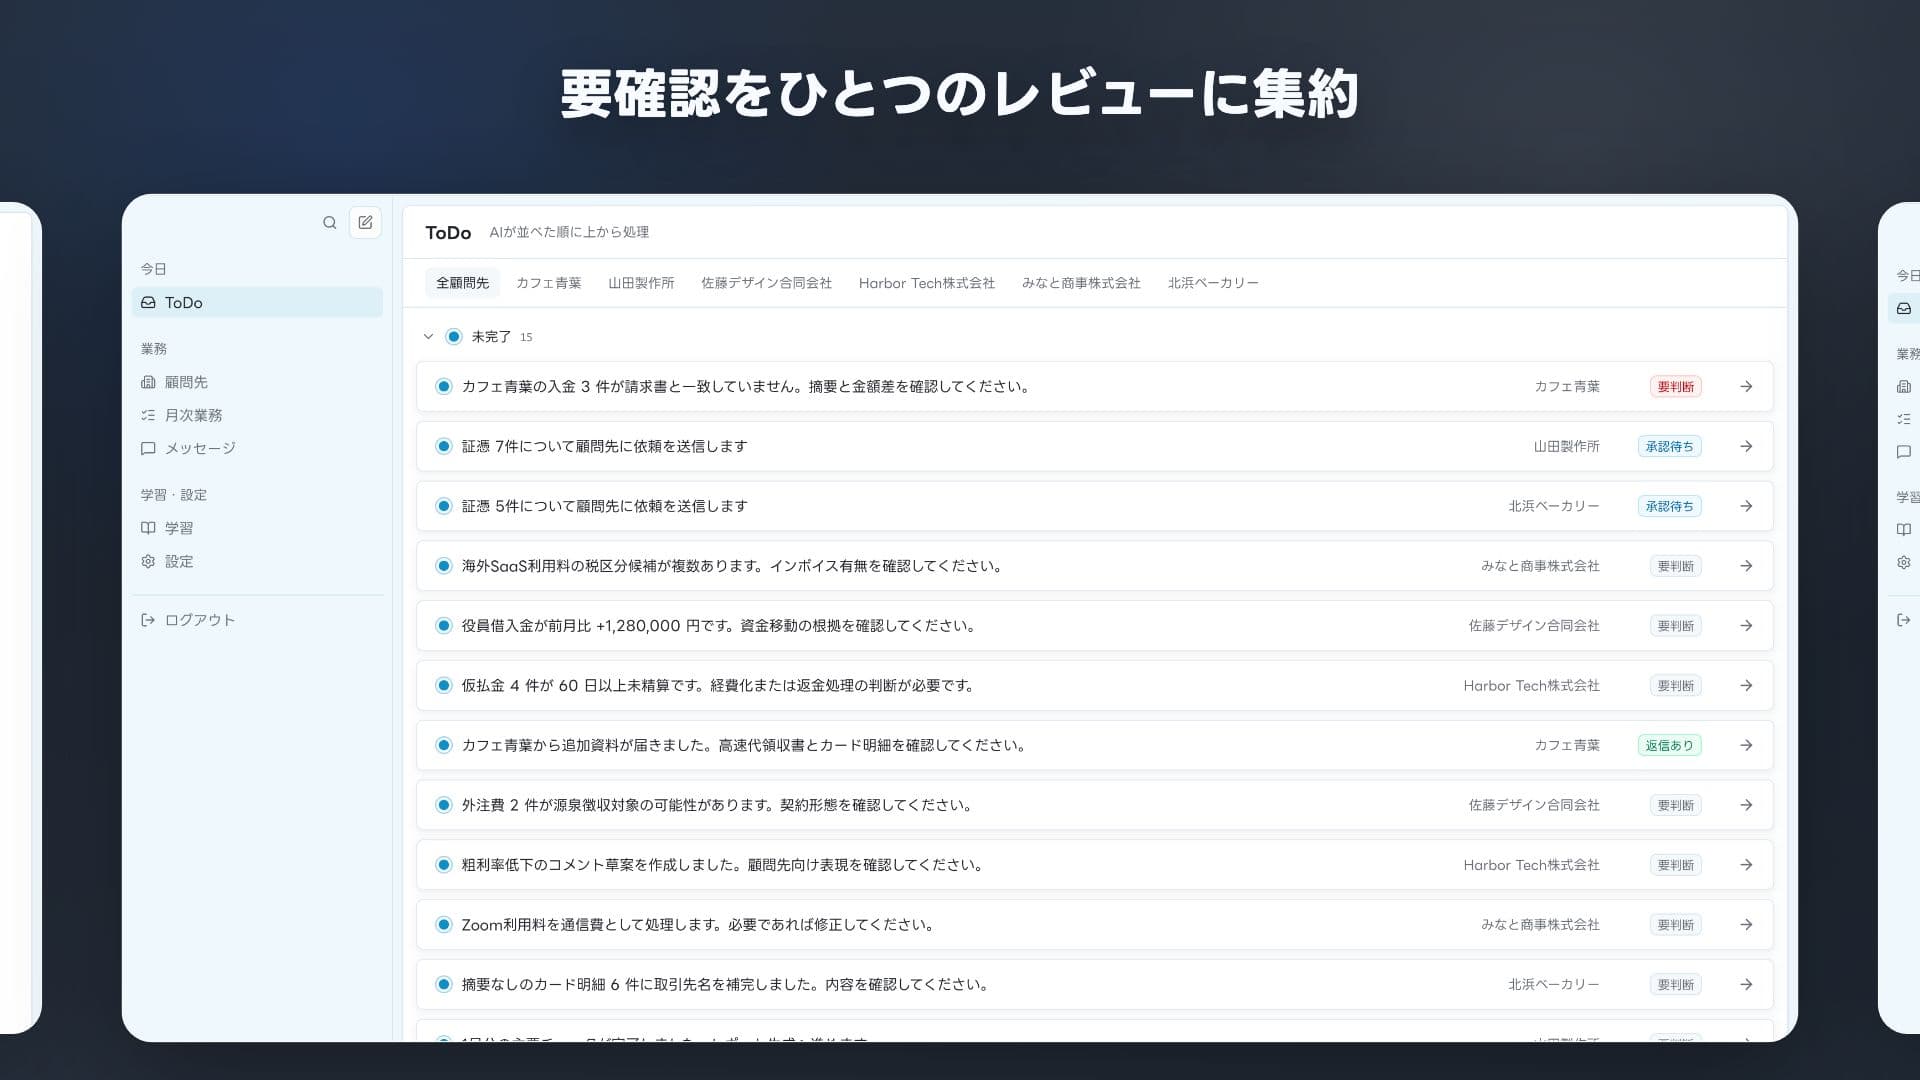Click 佐藤デザイン合同会社 label in 外注費 row

[1534, 805]
